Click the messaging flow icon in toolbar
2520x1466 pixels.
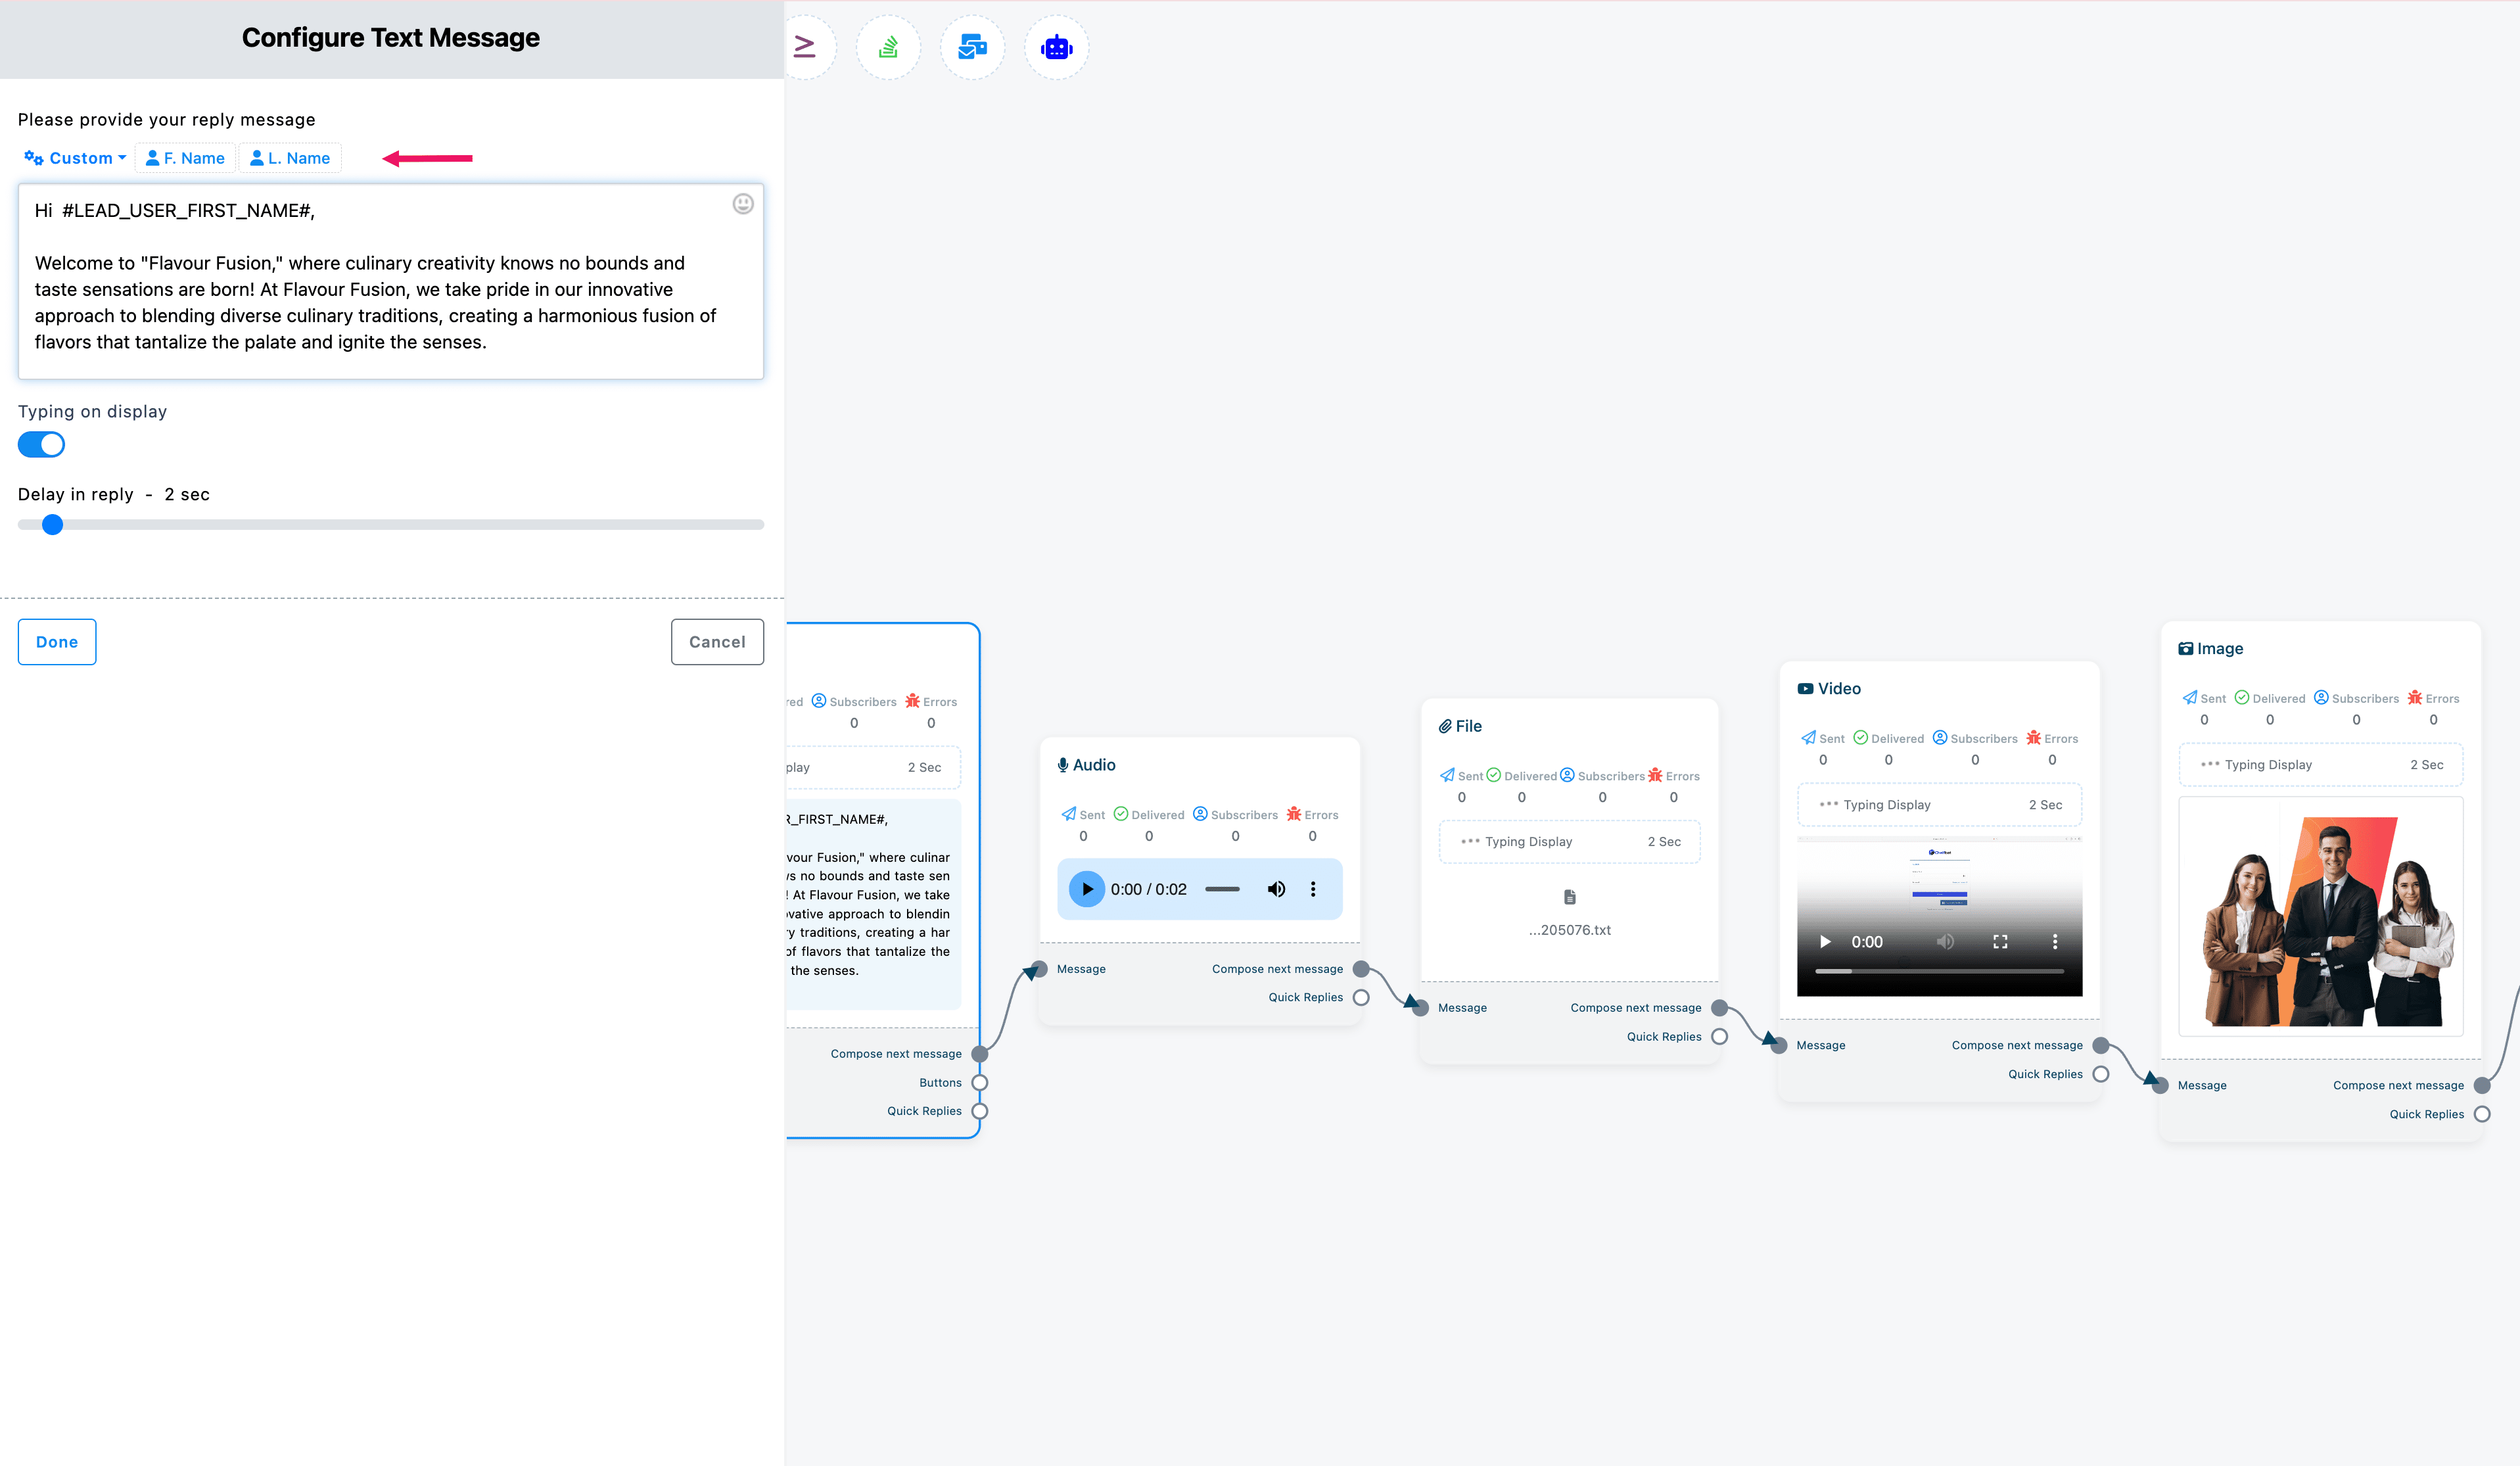click(x=971, y=47)
